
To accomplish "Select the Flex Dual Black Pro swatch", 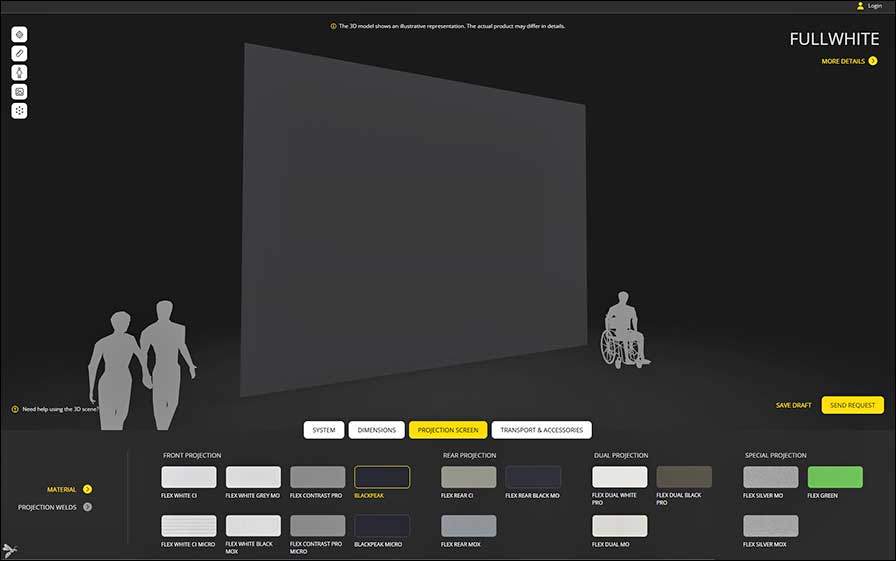I will [684, 477].
